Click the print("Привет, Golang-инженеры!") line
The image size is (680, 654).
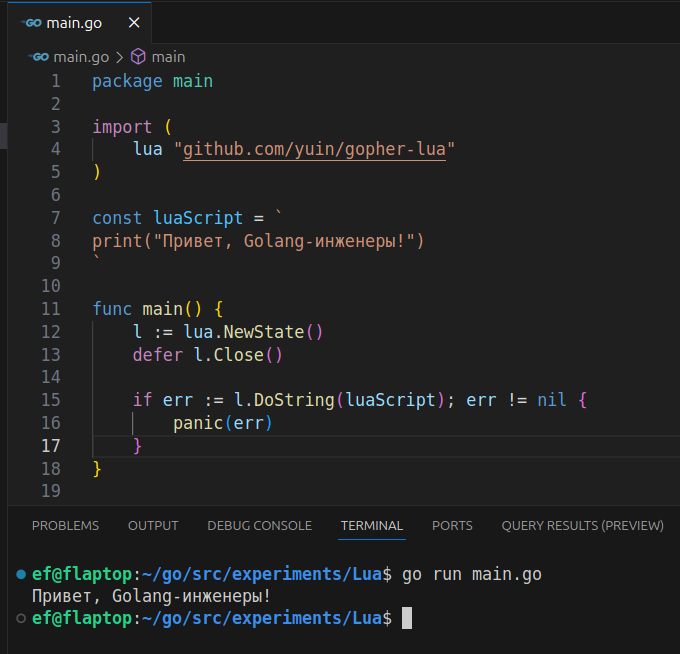pos(258,241)
